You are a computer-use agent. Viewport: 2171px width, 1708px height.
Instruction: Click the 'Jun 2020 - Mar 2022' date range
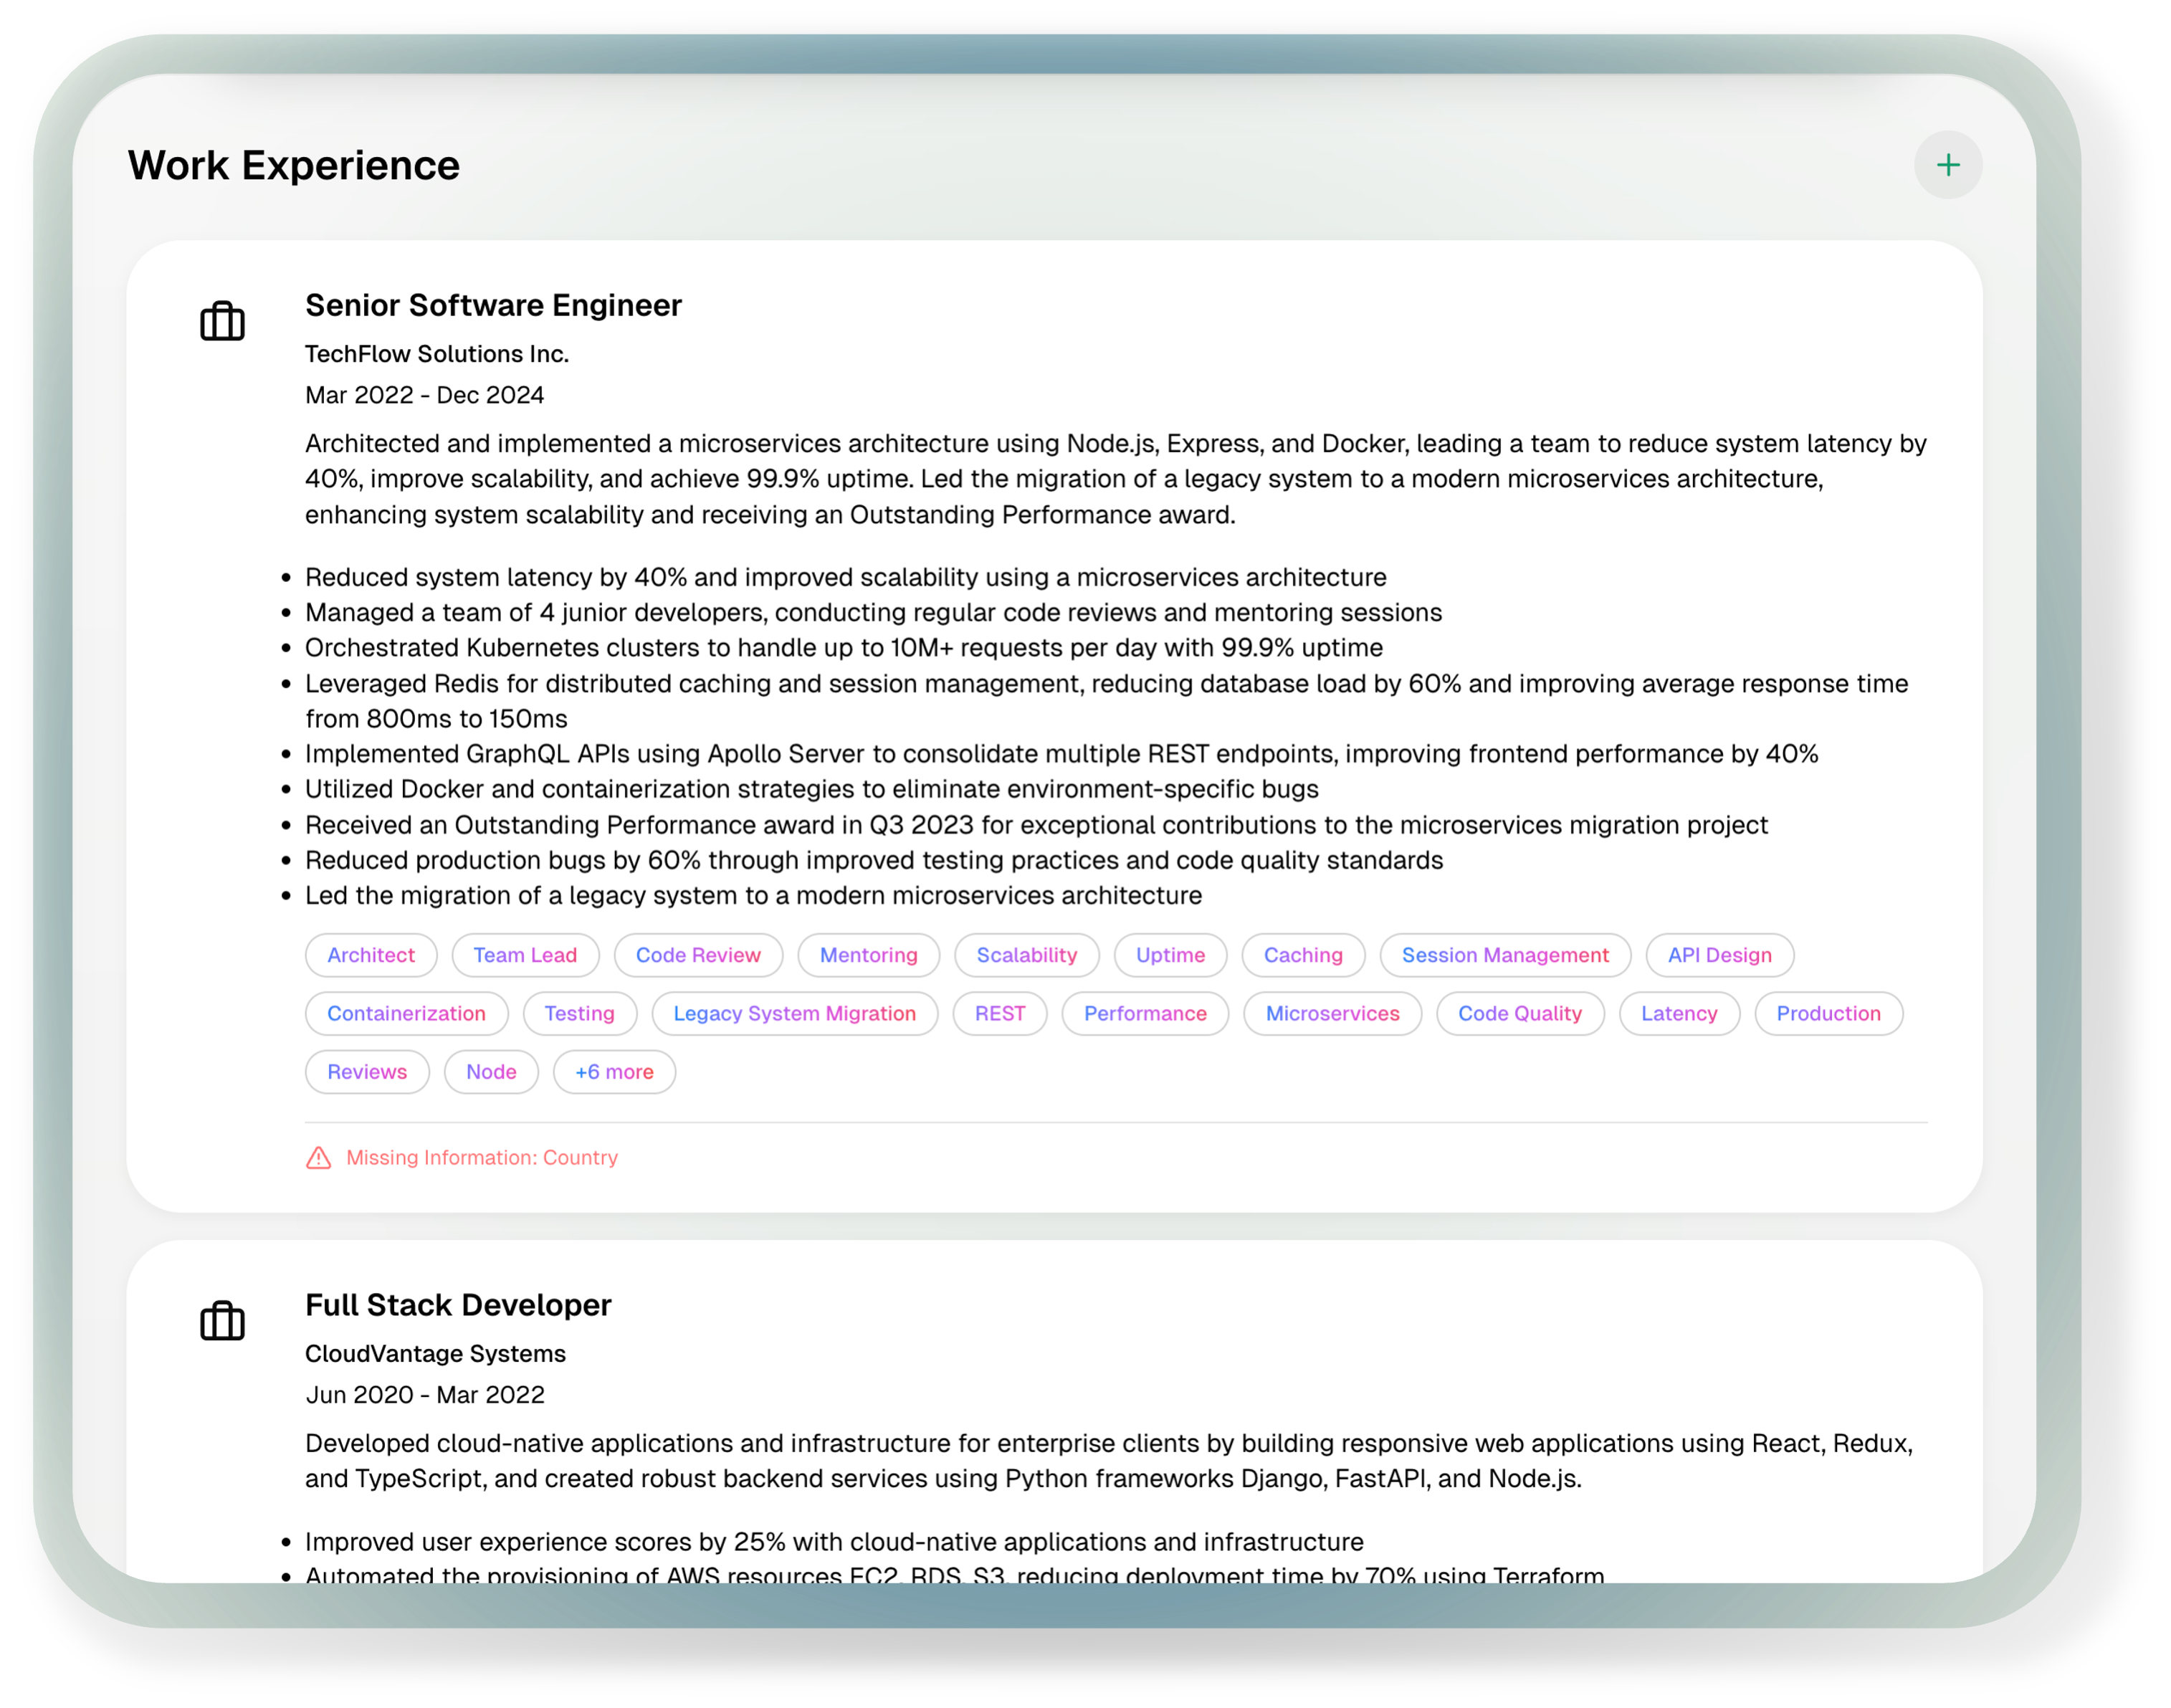pos(425,1394)
